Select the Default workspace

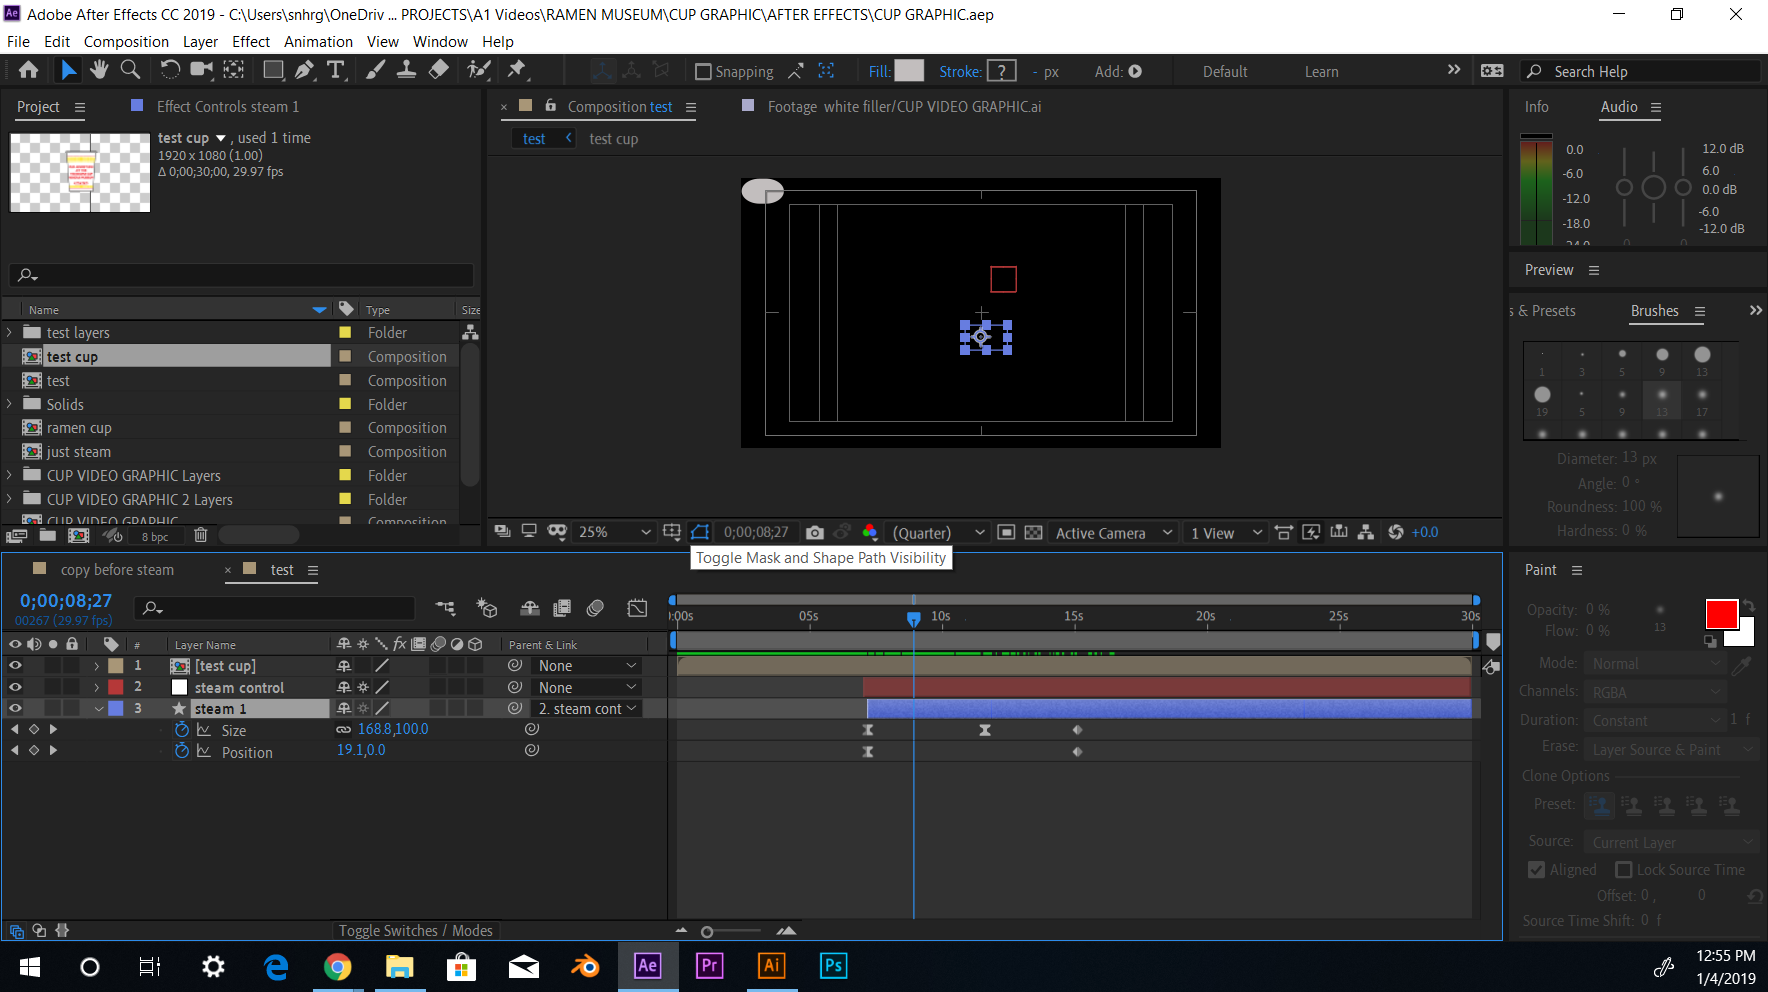[1225, 72]
